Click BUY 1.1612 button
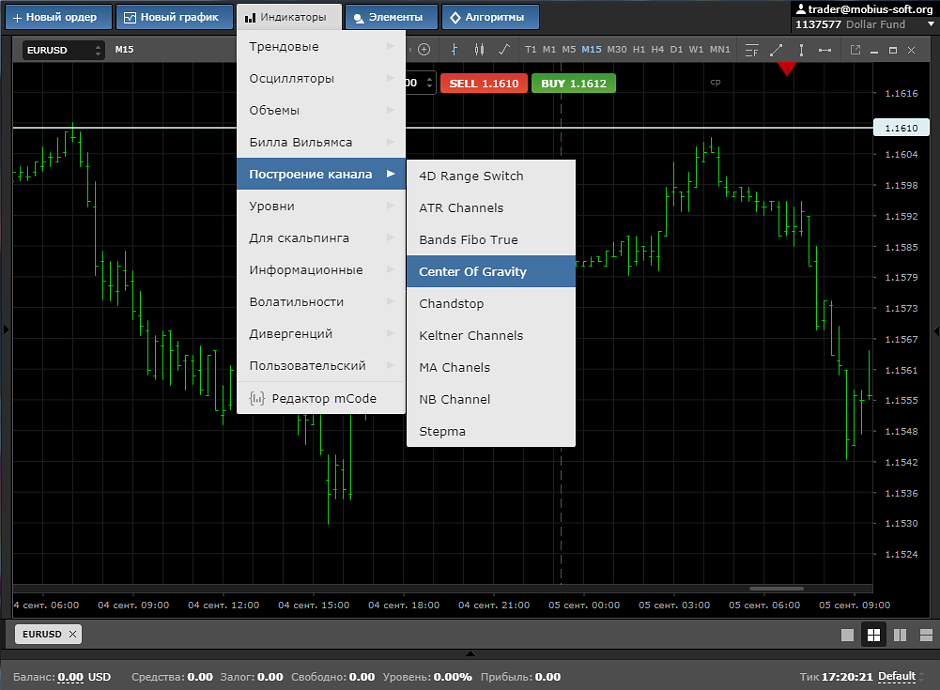Screen dimensions: 940x690 574,83
